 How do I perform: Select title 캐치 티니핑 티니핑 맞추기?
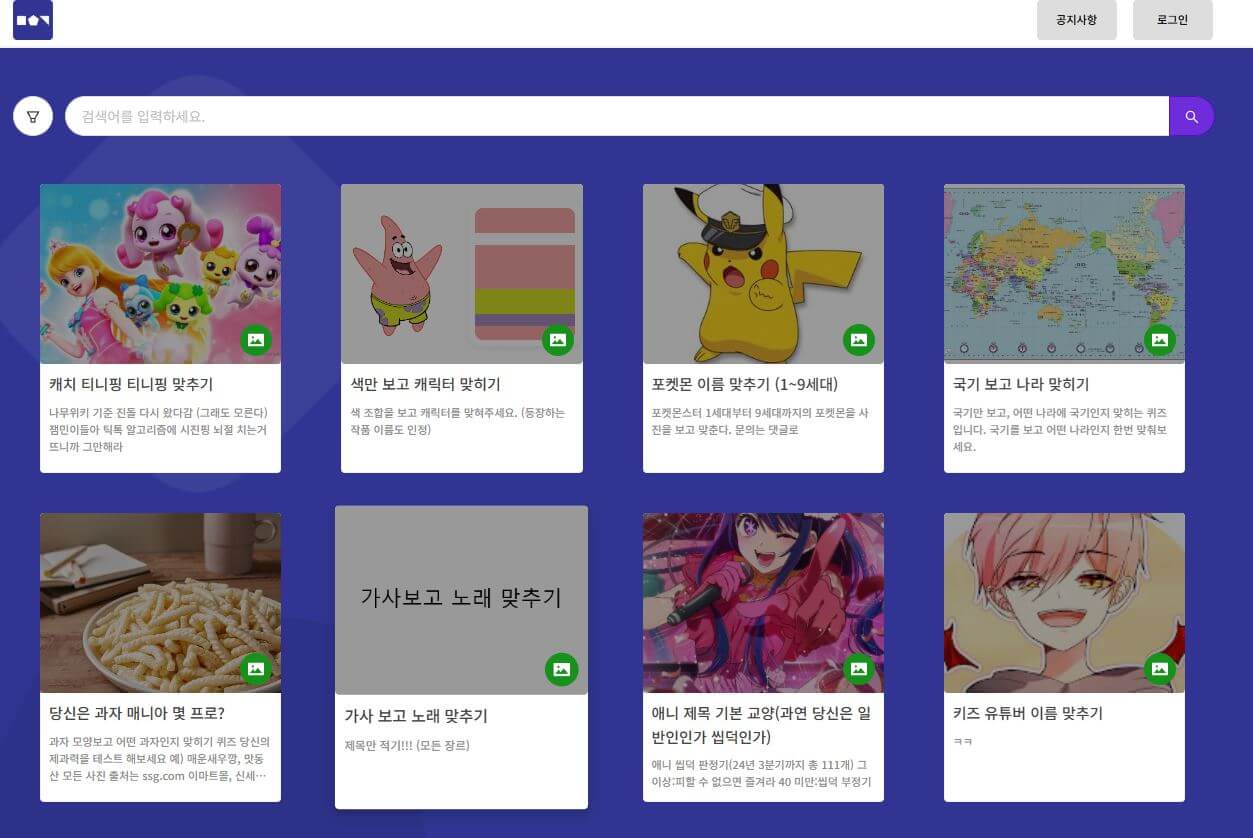click(x=131, y=384)
